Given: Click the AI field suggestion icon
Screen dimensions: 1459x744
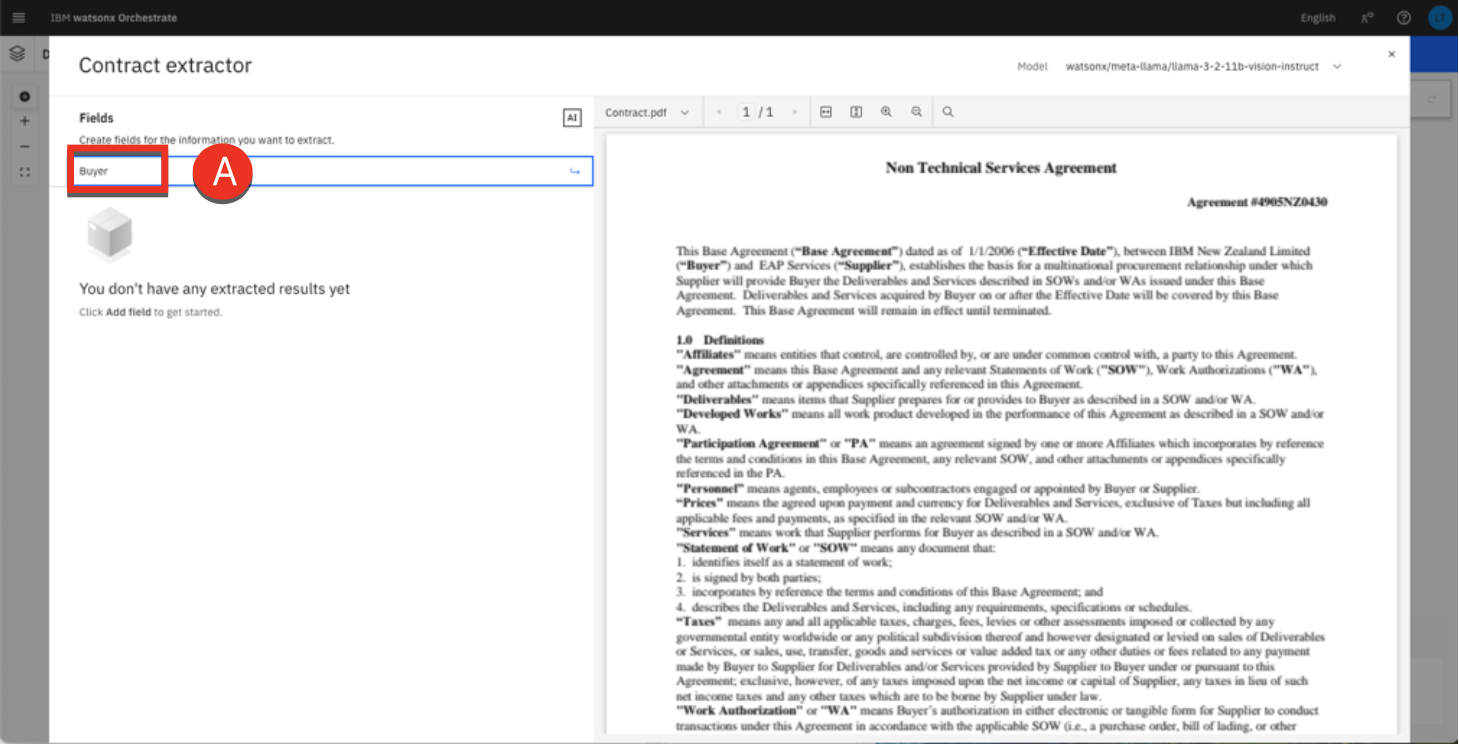Looking at the screenshot, I should click(x=571, y=118).
